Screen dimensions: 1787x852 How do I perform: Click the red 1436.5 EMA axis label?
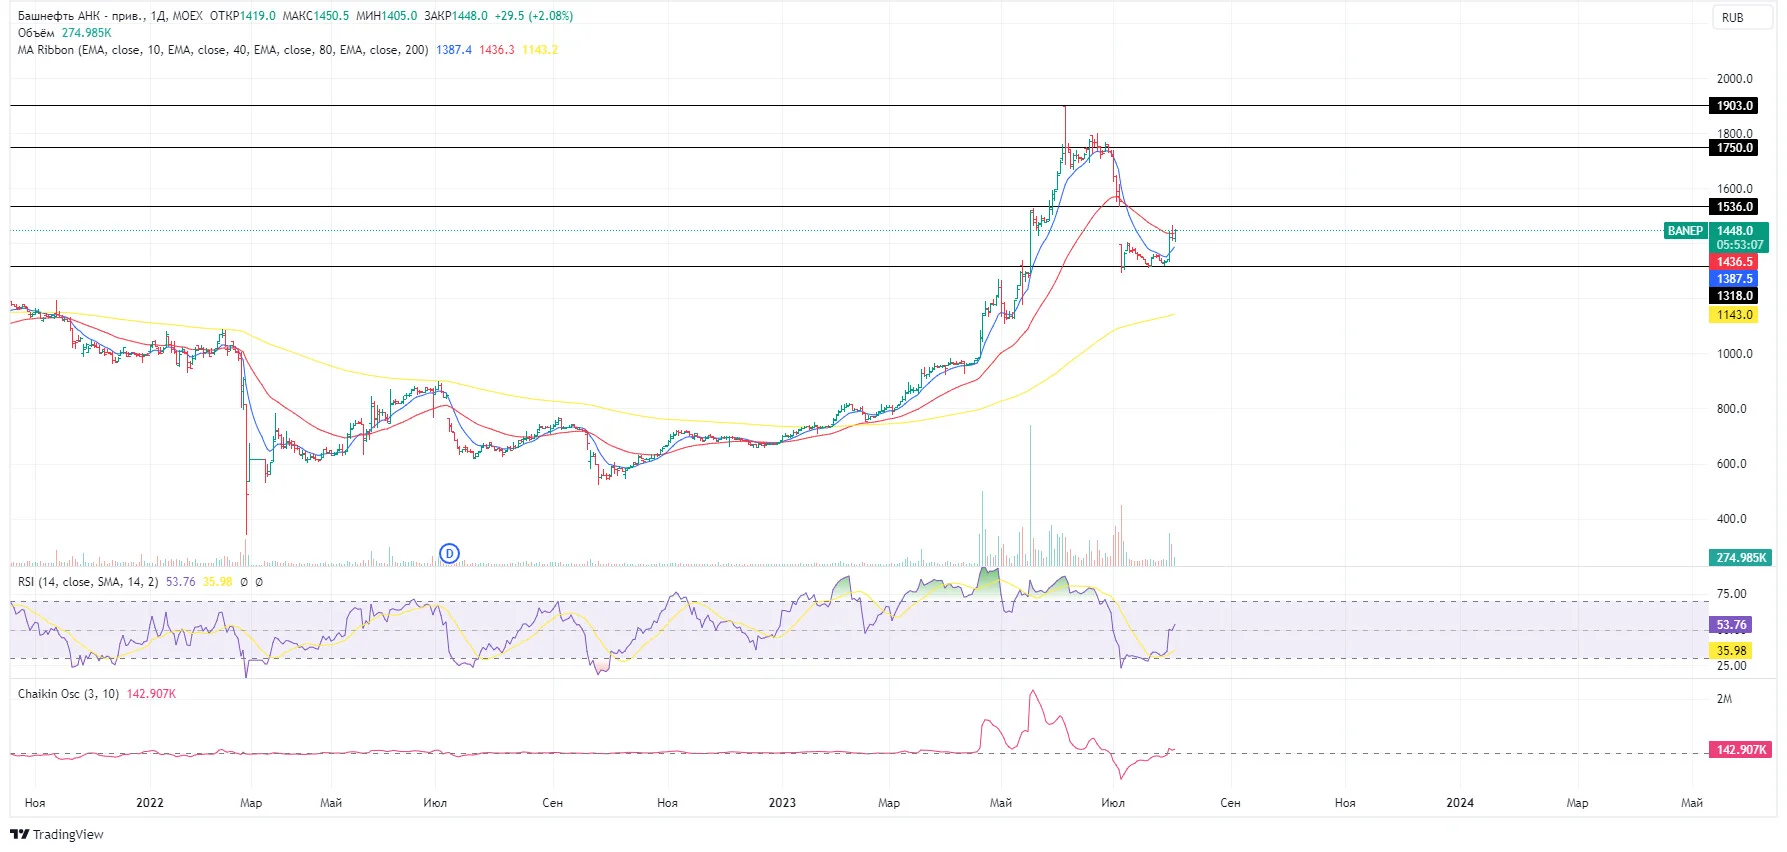(x=1735, y=262)
